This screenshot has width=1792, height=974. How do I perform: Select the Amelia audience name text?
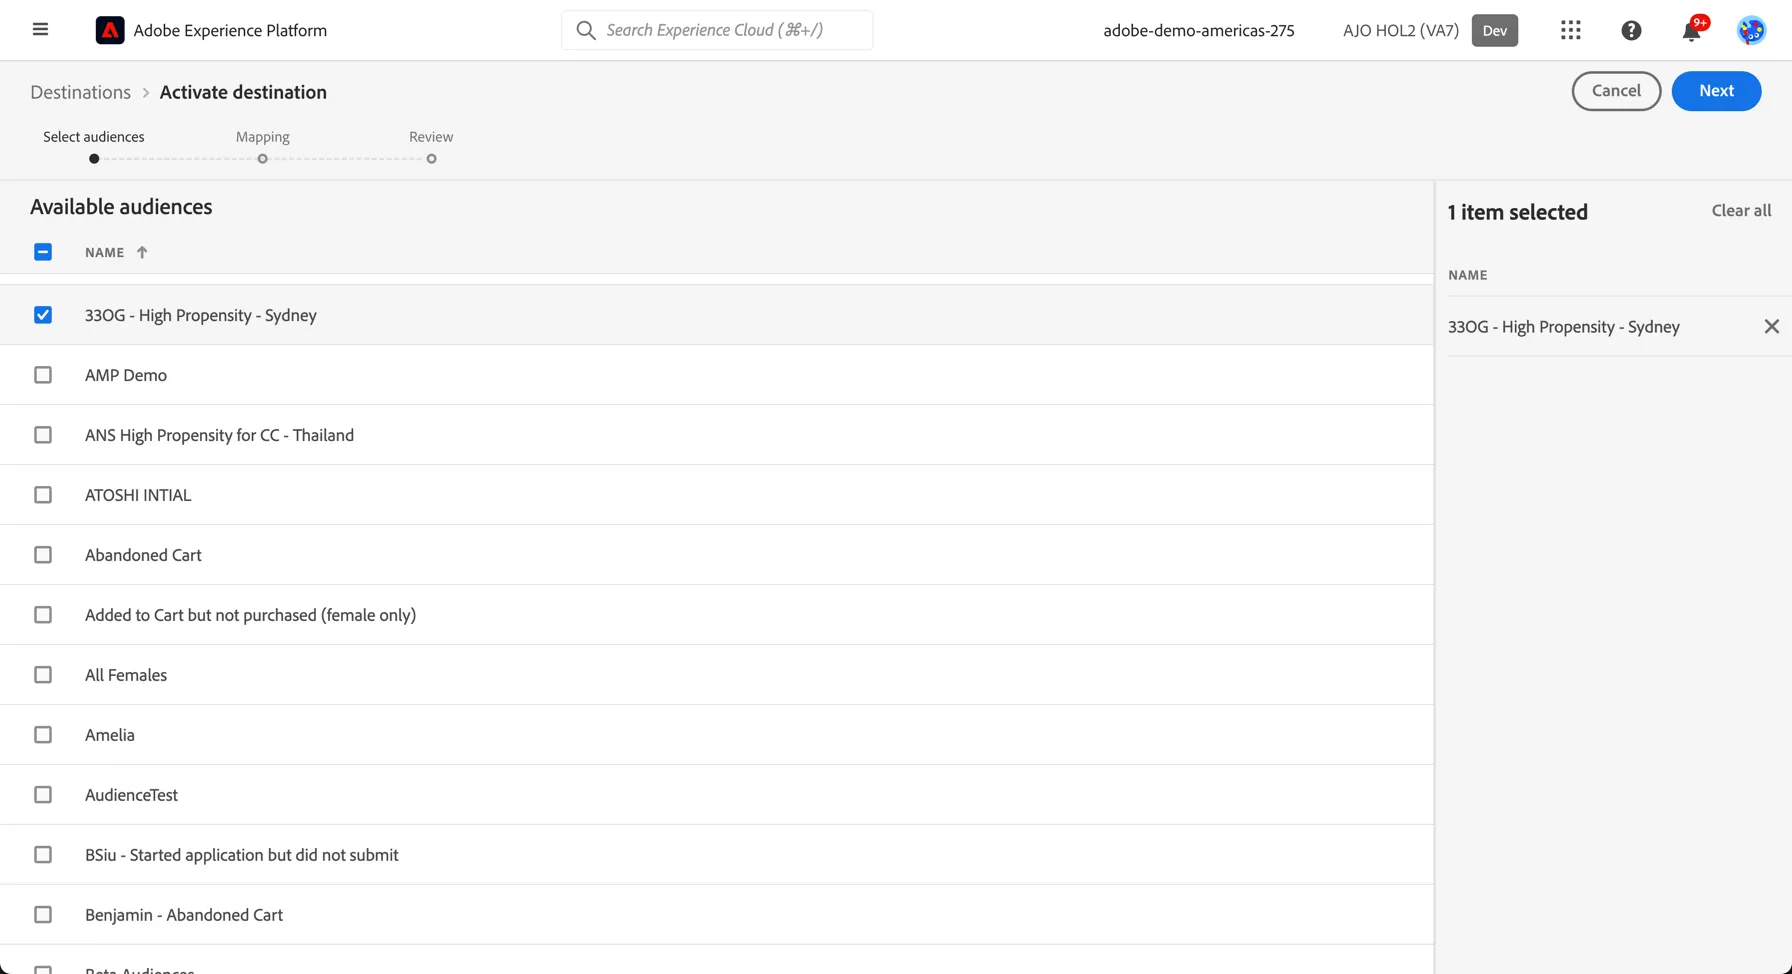[110, 735]
